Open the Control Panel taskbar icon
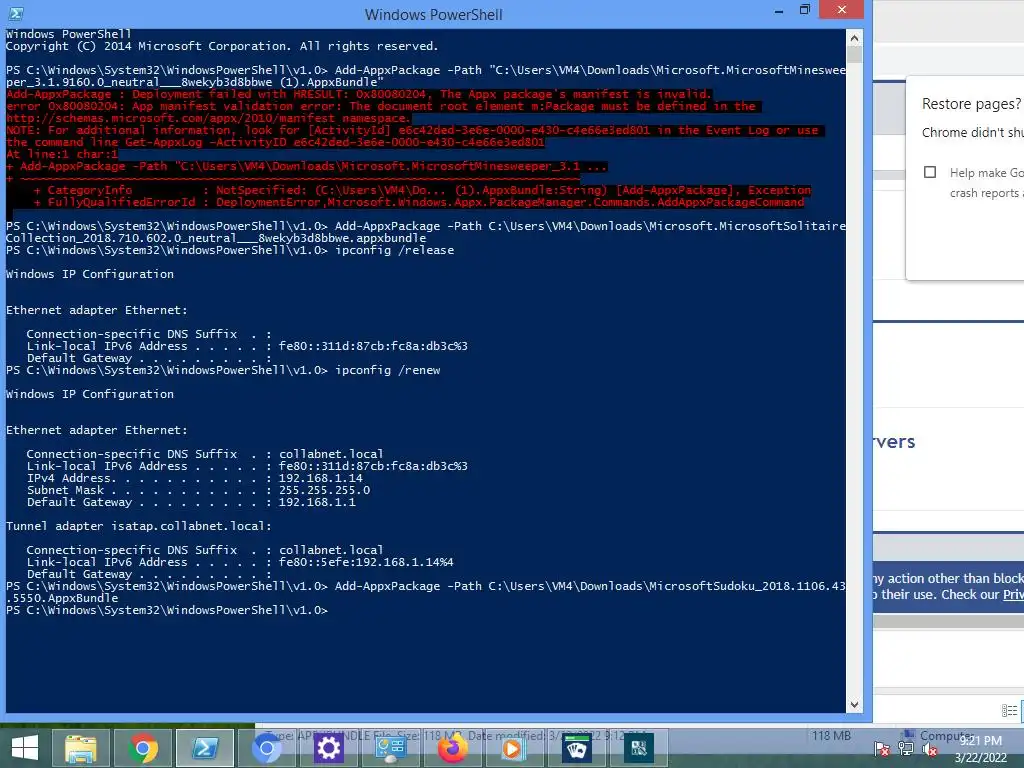 point(391,748)
